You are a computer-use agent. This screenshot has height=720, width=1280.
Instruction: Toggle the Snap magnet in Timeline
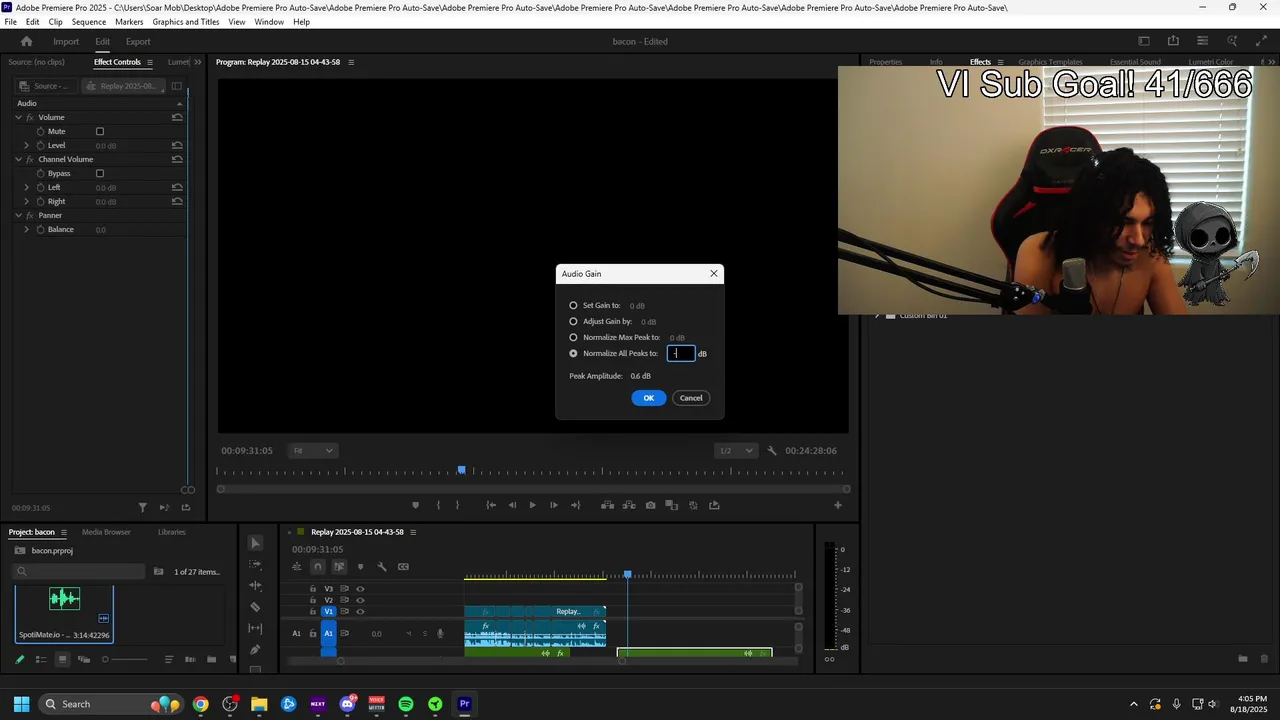318,567
